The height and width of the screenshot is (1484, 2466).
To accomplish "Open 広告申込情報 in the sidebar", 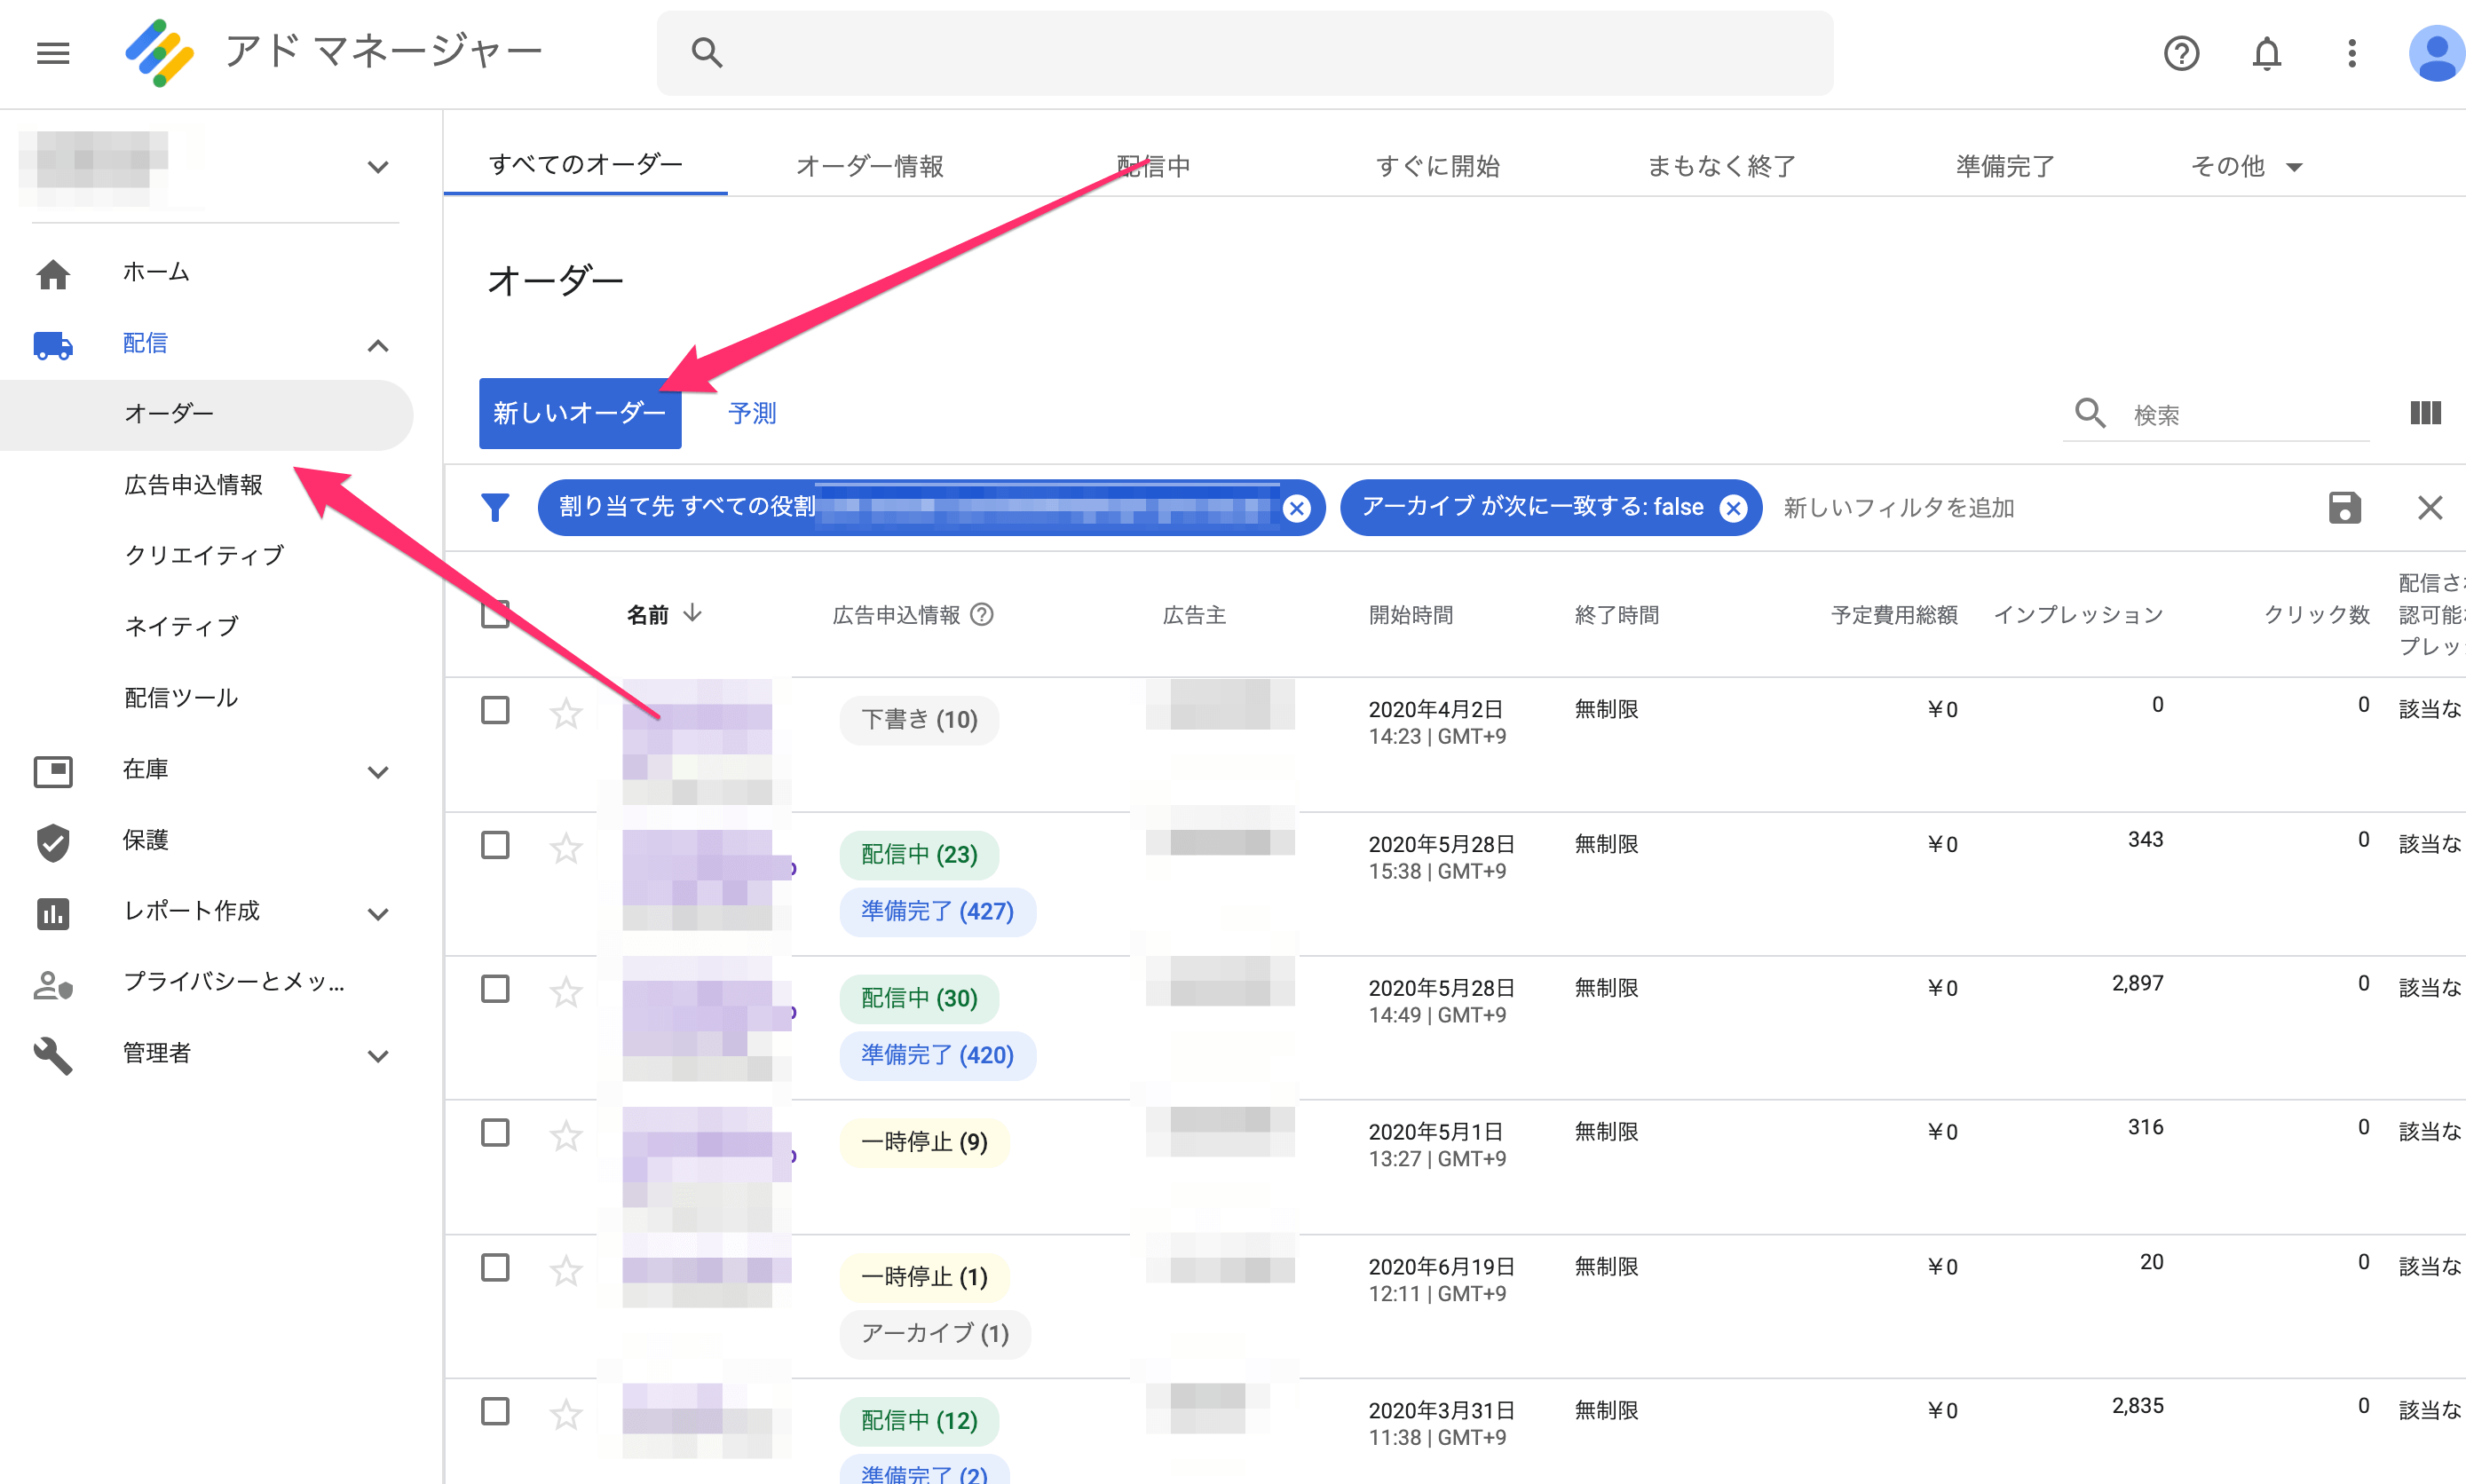I will coord(194,485).
